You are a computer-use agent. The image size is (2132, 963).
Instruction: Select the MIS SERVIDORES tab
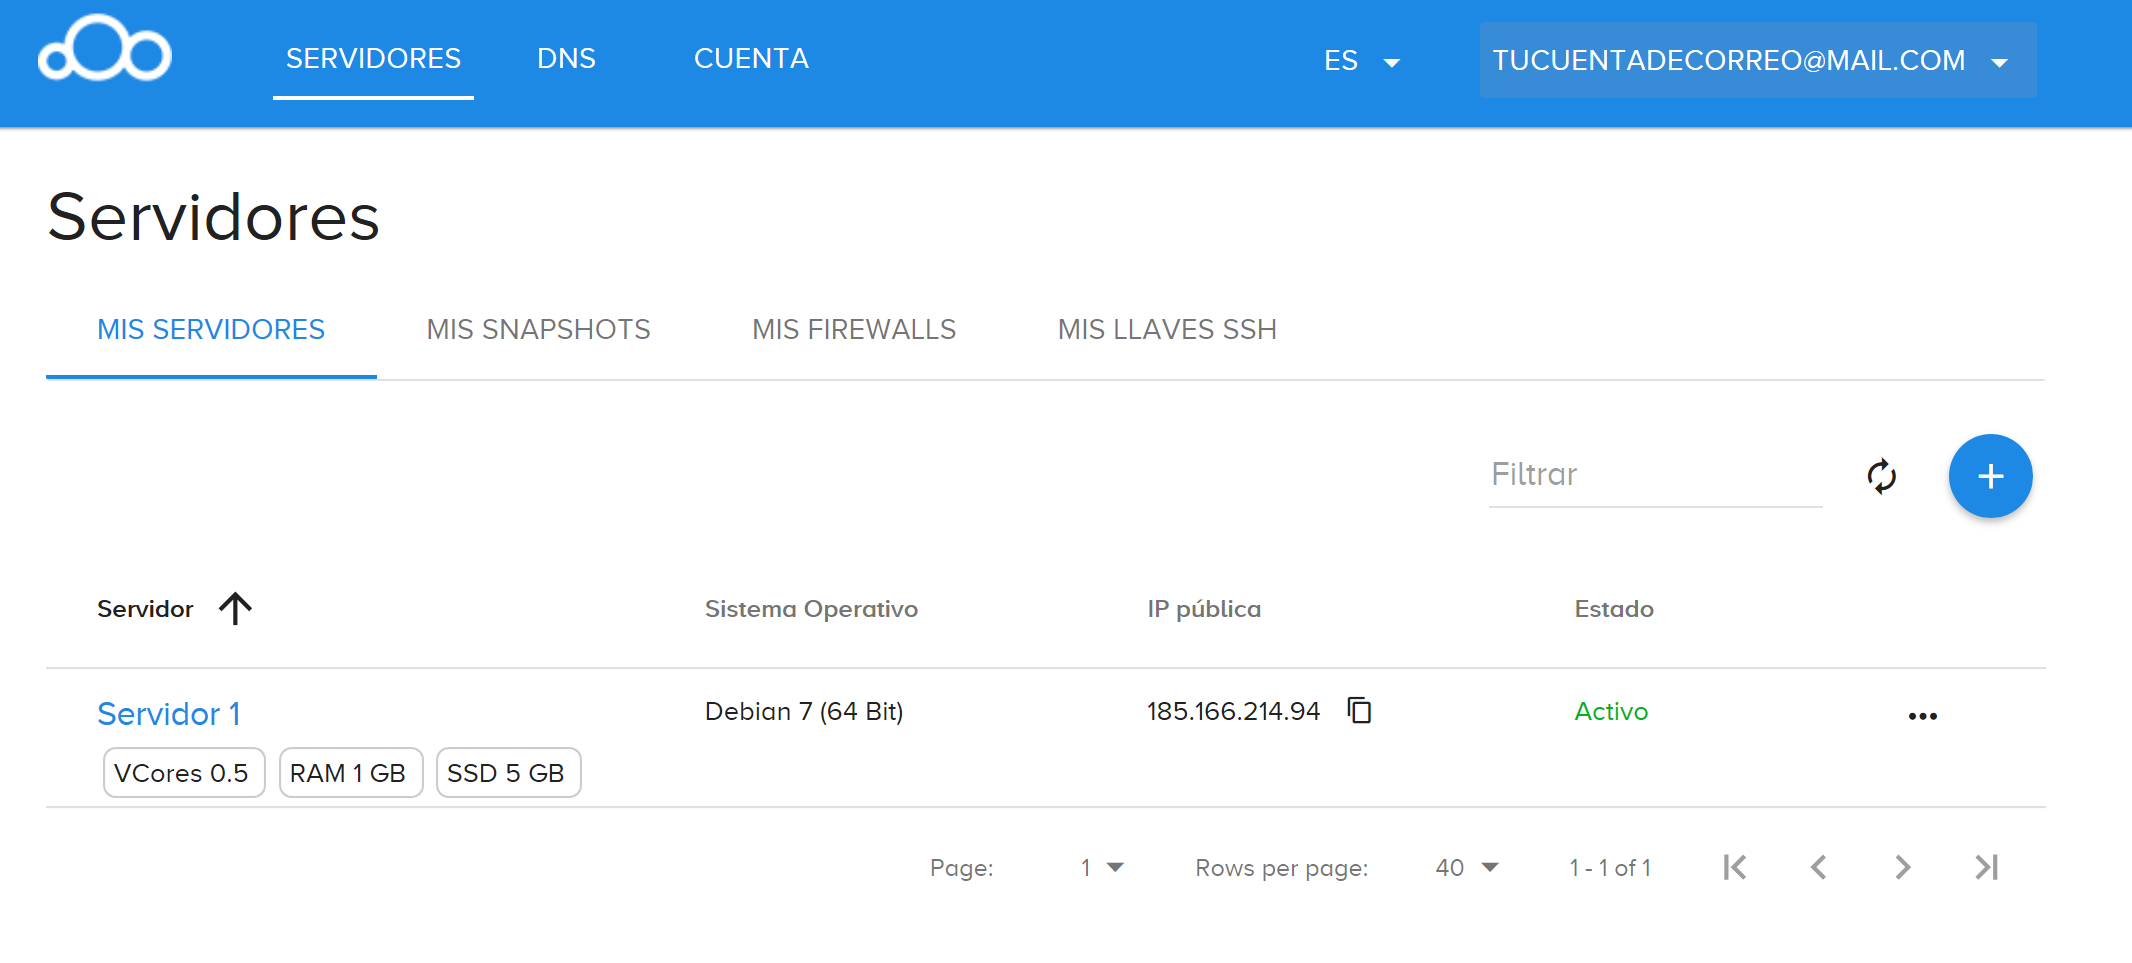211,329
